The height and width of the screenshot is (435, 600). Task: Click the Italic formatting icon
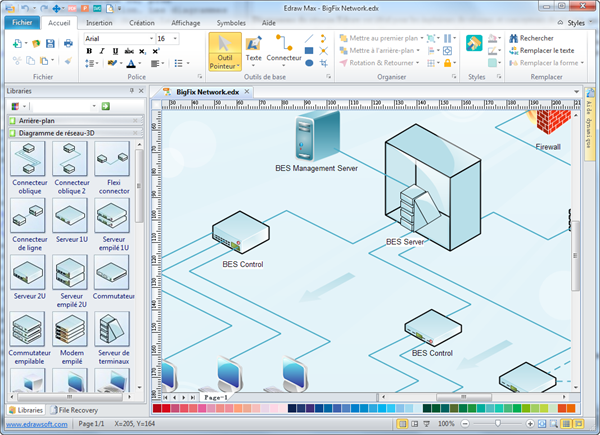pyautogui.click(x=102, y=51)
